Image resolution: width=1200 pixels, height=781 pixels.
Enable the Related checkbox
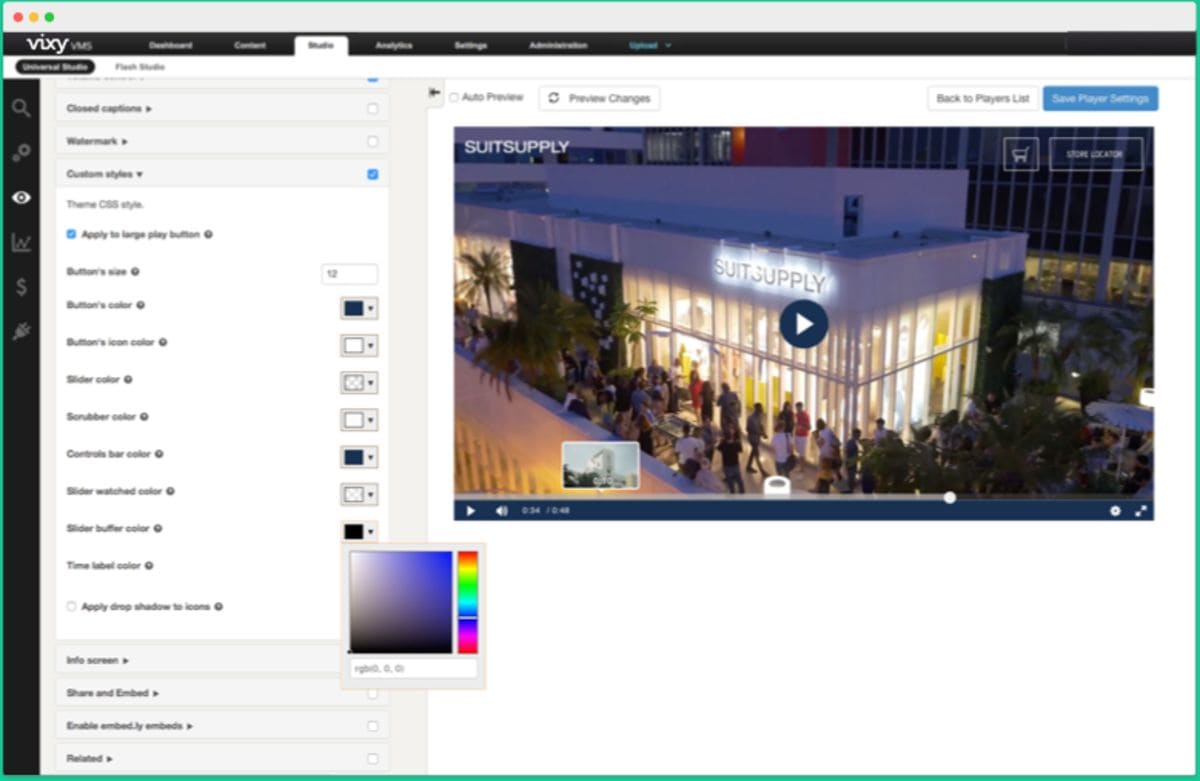(373, 758)
